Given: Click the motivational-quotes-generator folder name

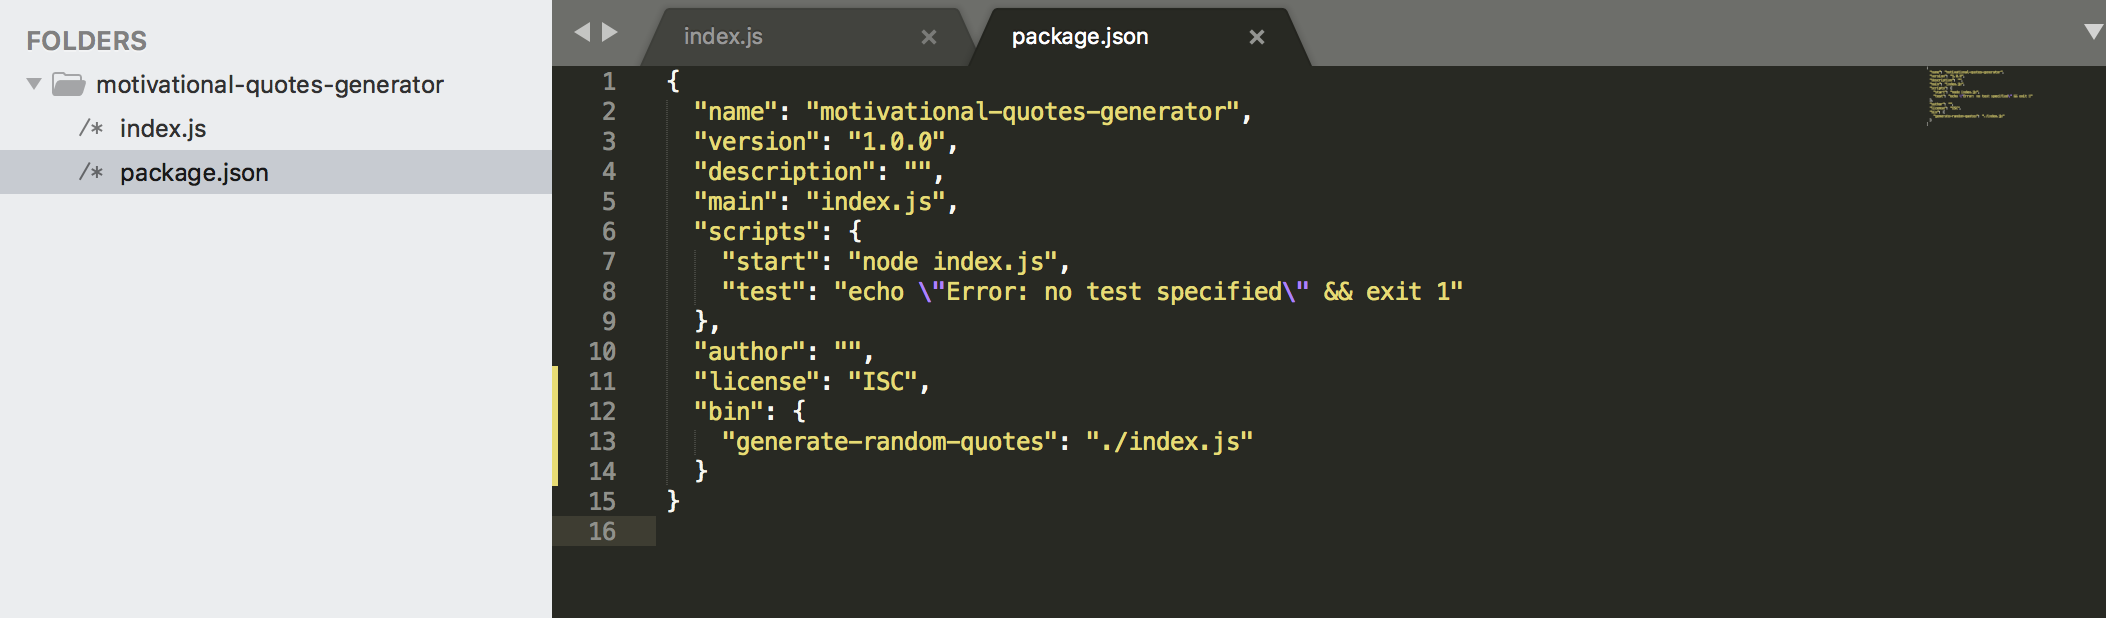Looking at the screenshot, I should (x=269, y=85).
